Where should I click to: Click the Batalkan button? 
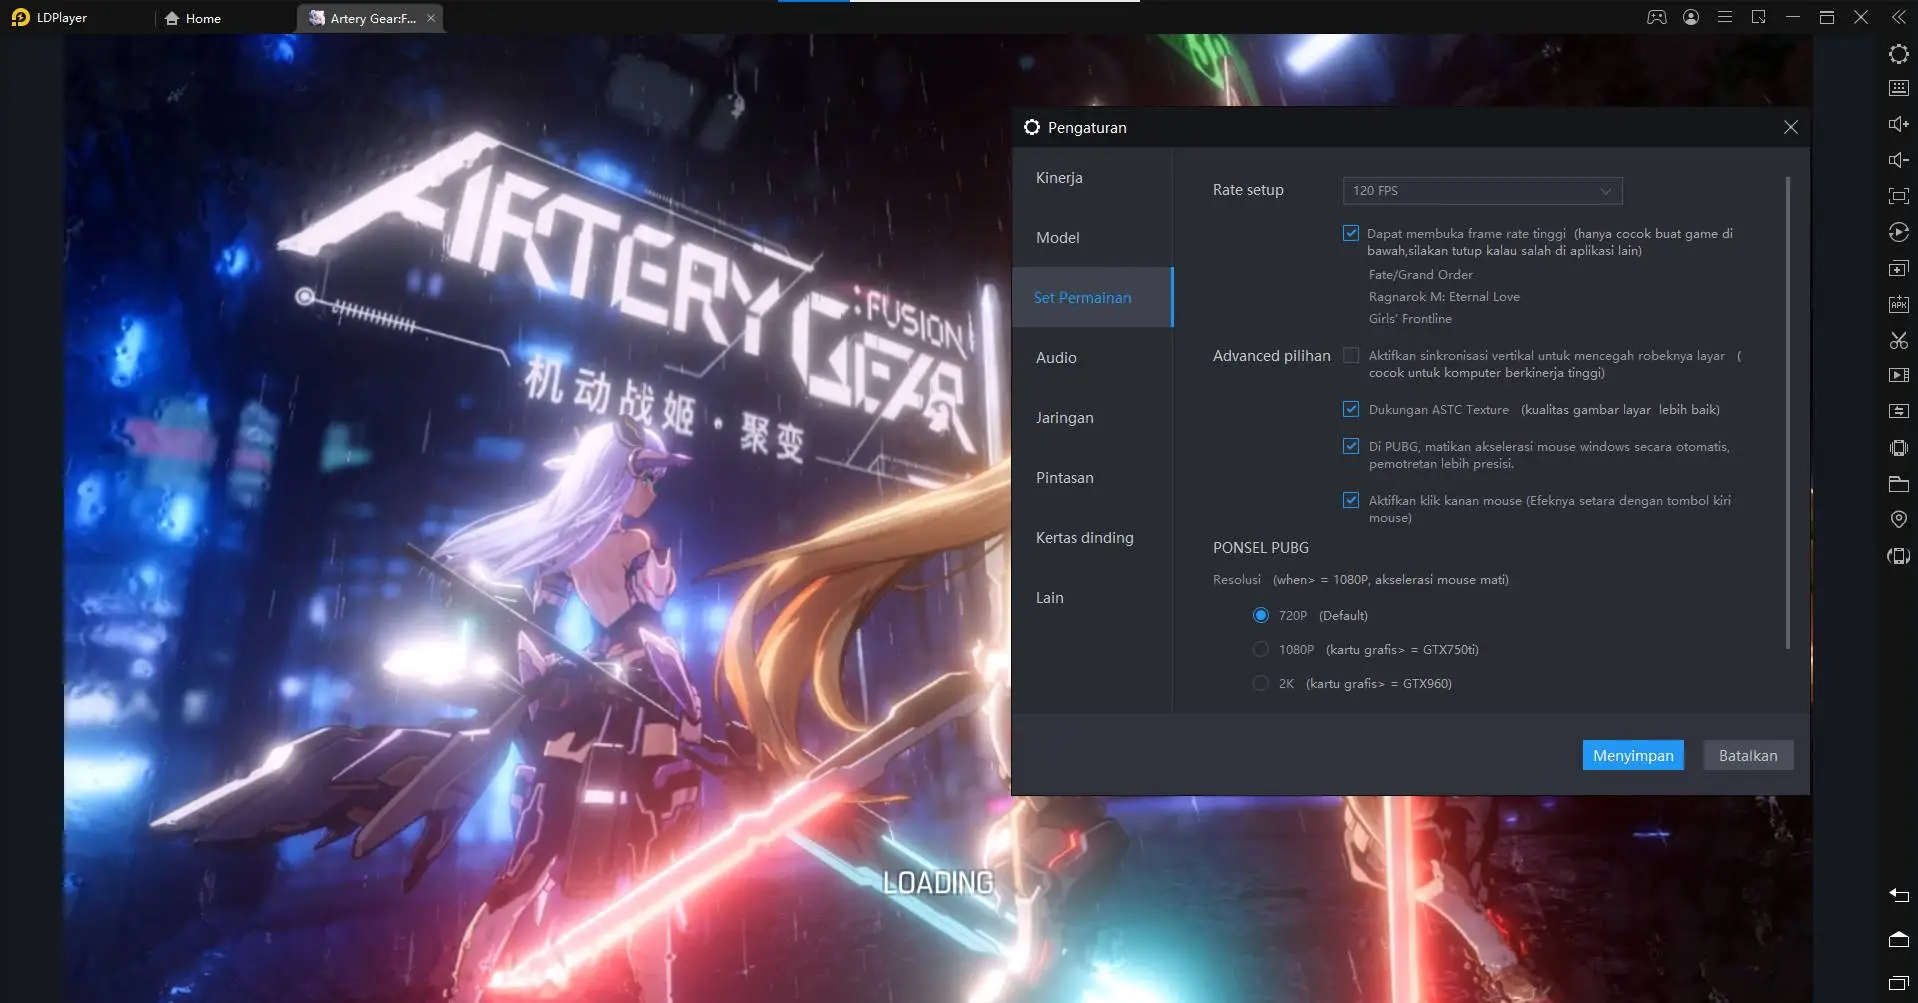click(1748, 755)
